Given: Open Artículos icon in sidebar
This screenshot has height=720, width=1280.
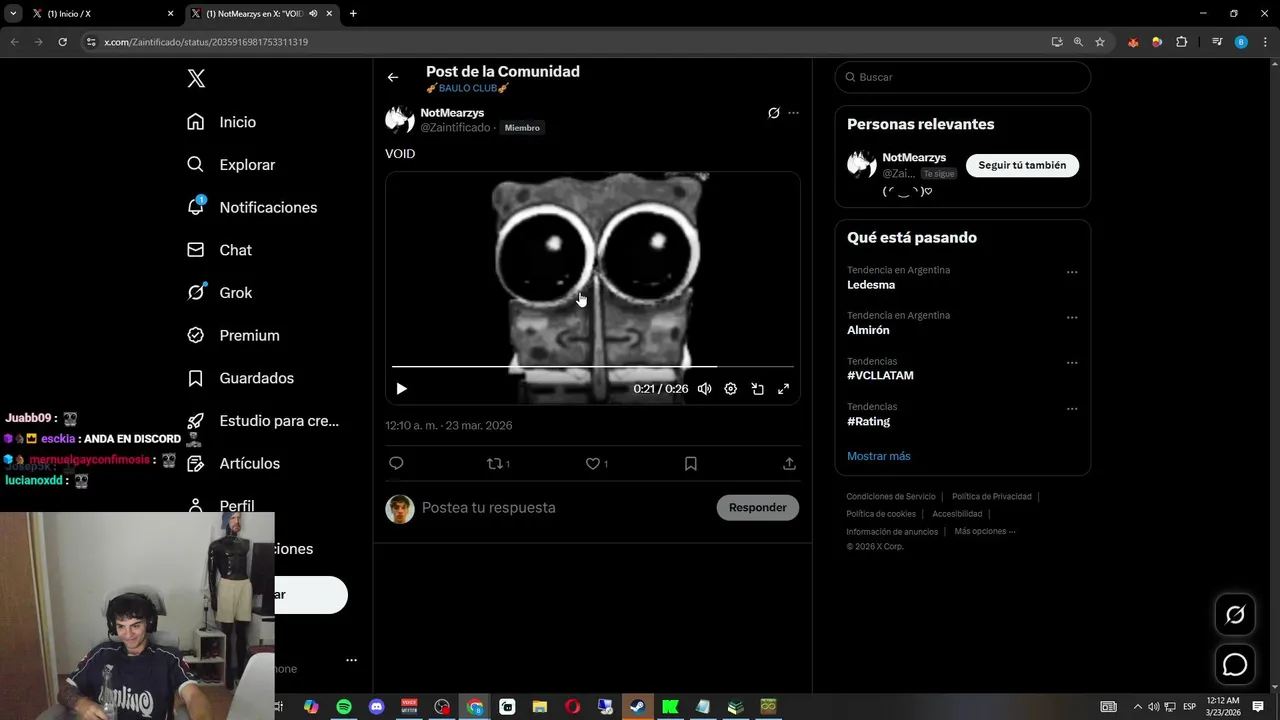Looking at the screenshot, I should (196, 464).
